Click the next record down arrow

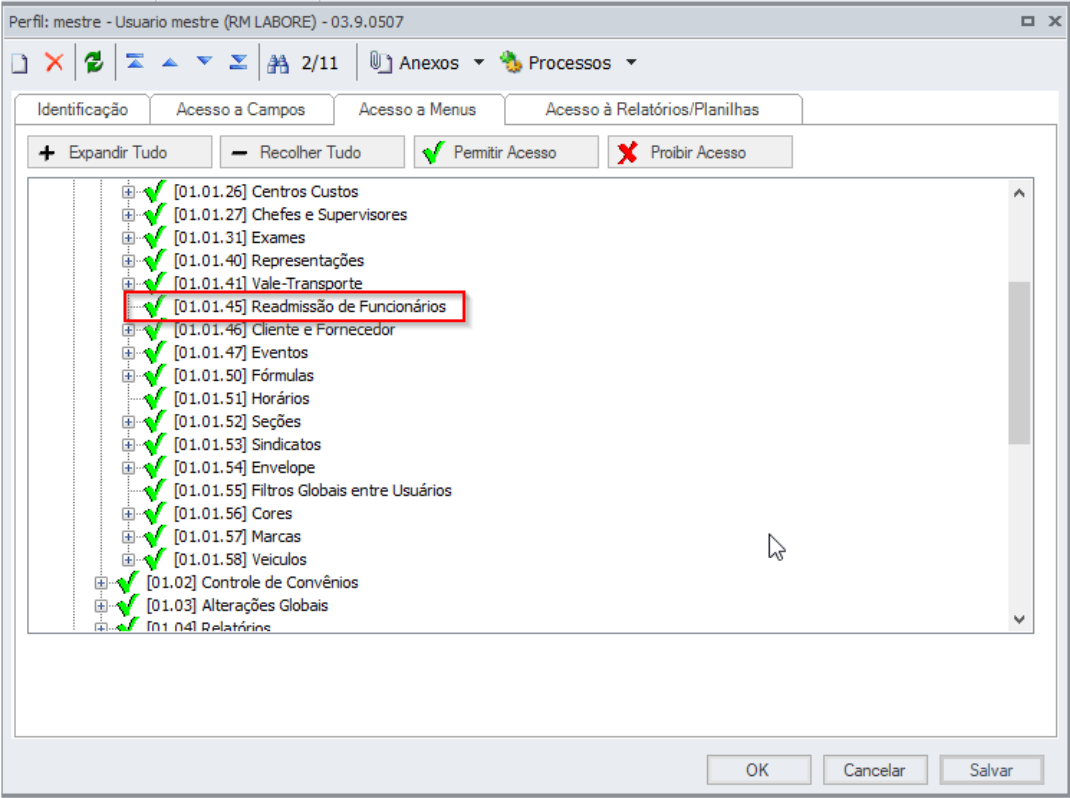(204, 63)
